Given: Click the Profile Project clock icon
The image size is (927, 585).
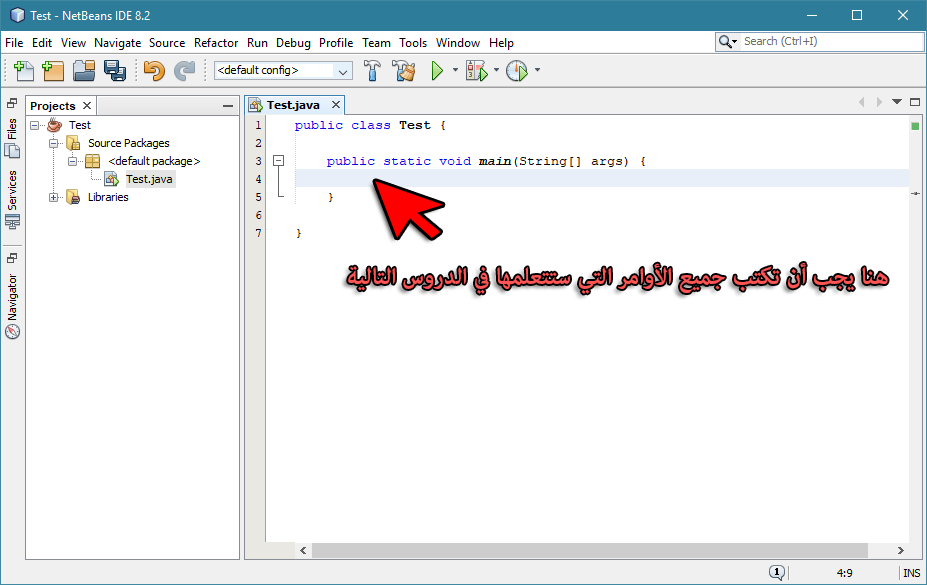Looking at the screenshot, I should point(517,70).
